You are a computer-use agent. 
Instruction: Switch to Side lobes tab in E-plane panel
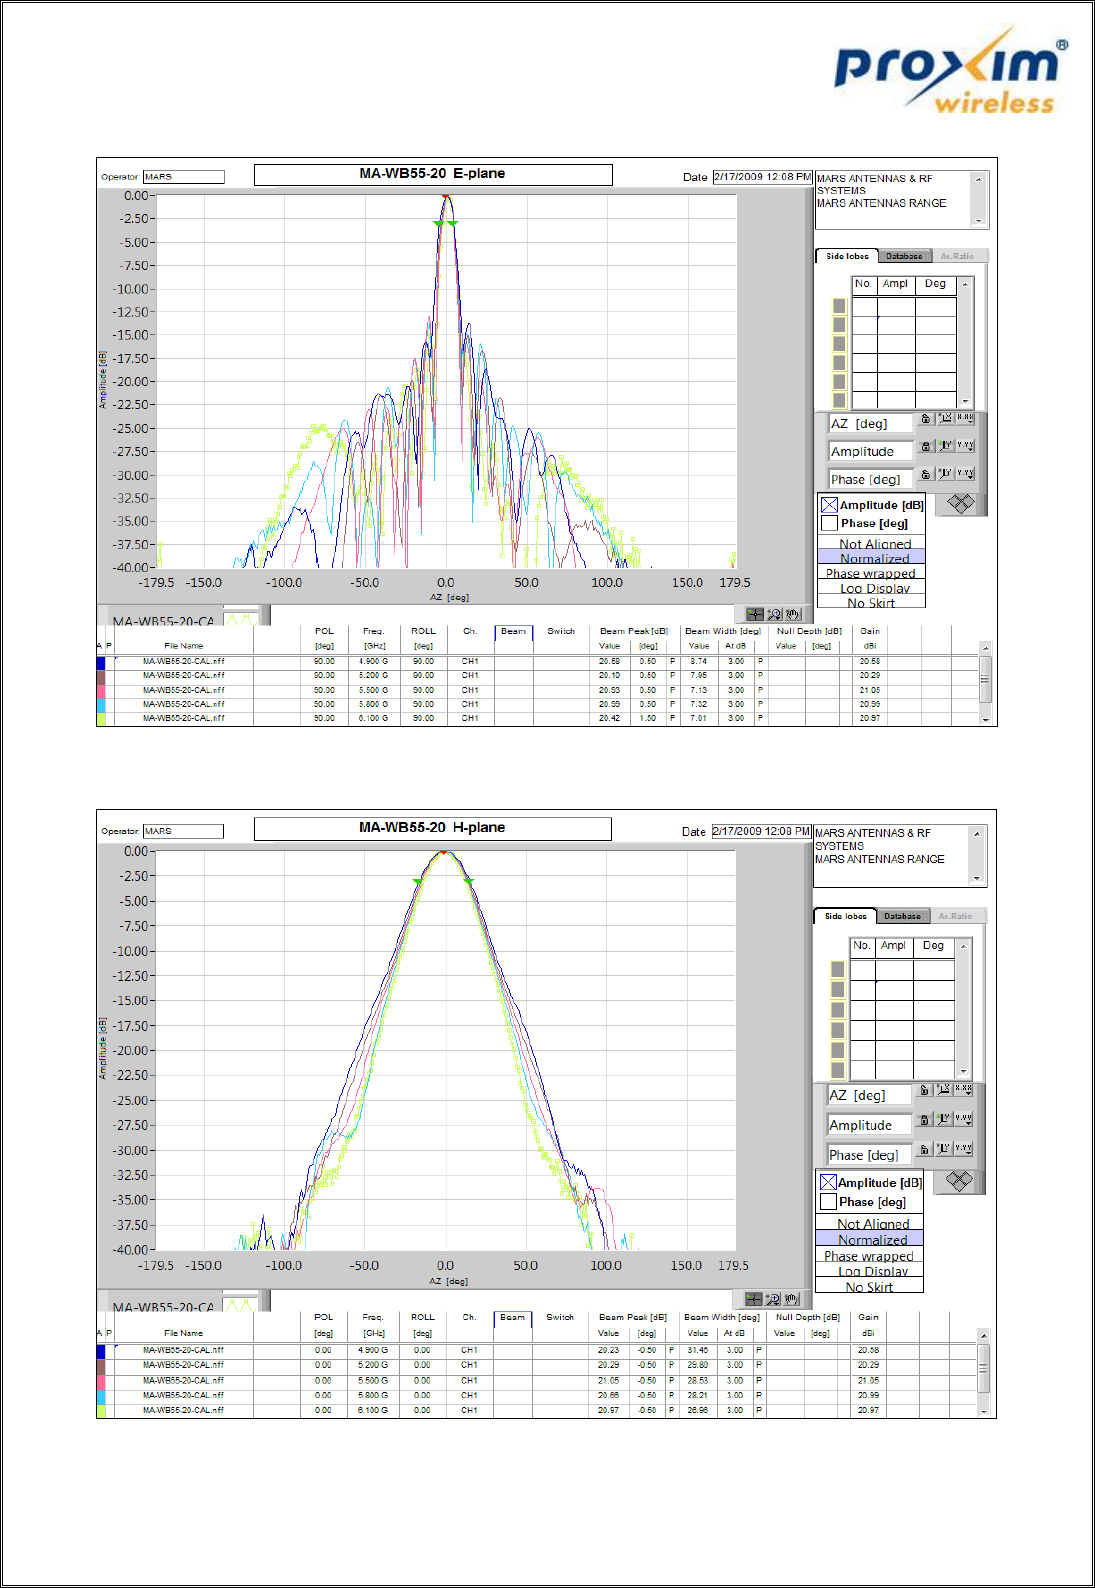tap(848, 256)
